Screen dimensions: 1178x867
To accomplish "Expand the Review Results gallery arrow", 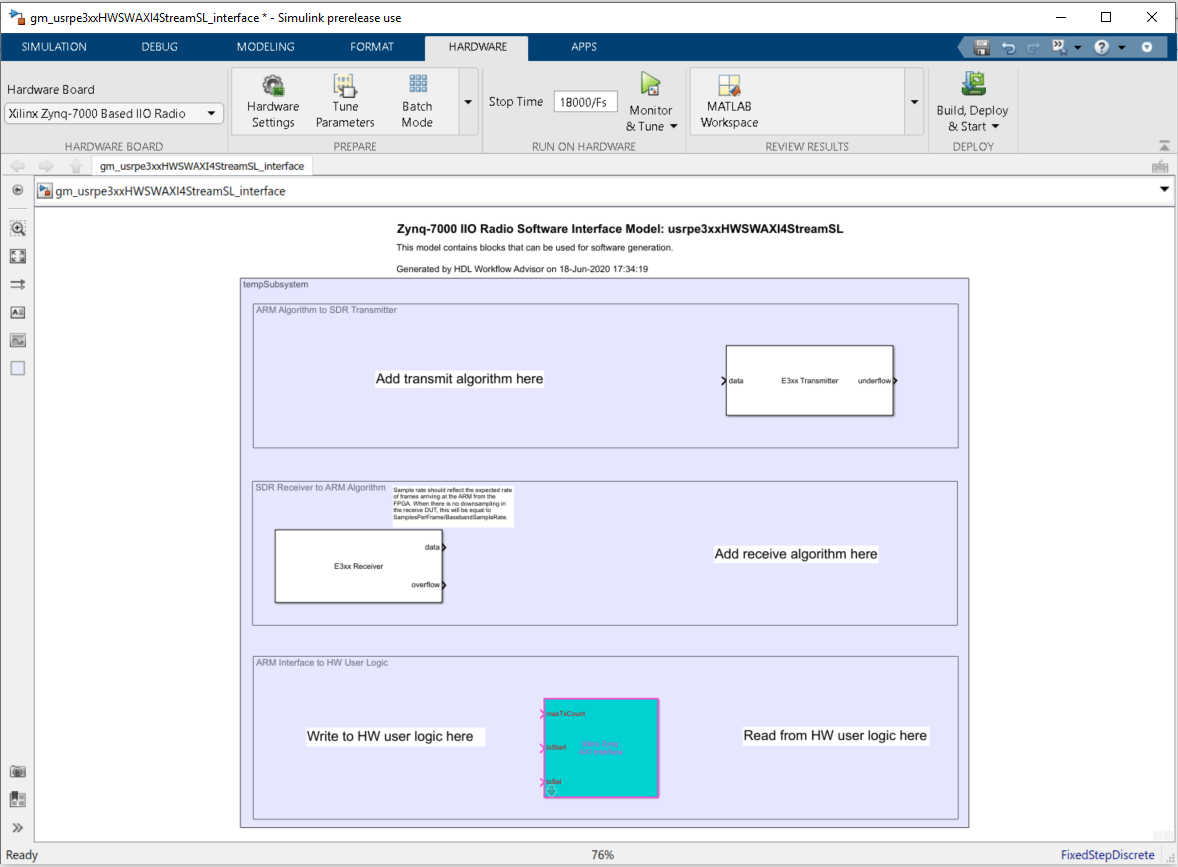I will 914,102.
